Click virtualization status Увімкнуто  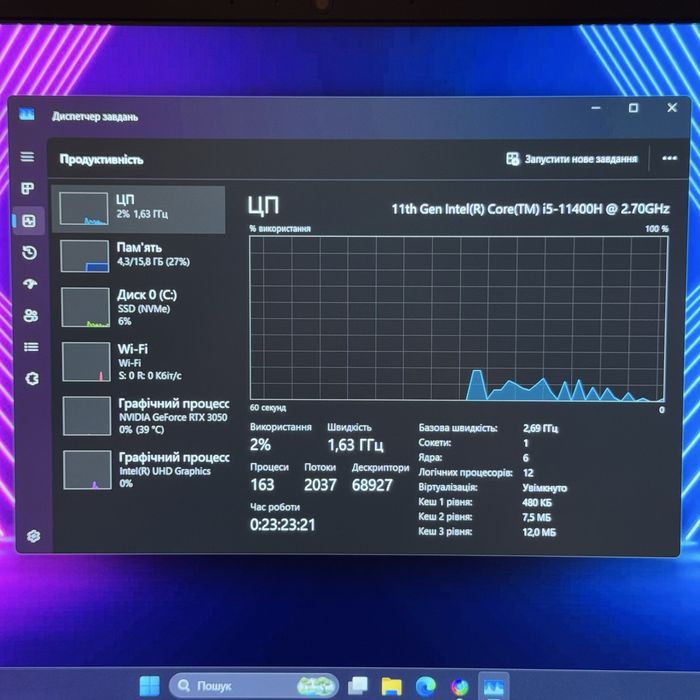point(545,488)
